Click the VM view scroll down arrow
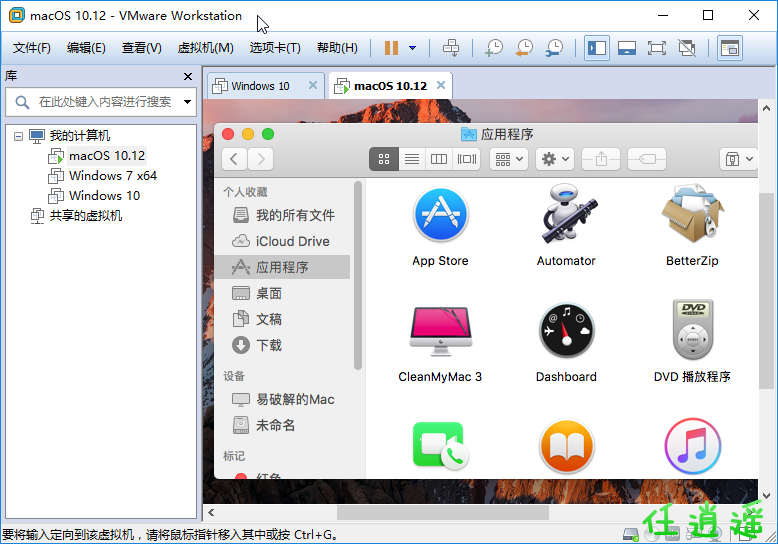Viewport: 778px width, 544px height. click(766, 496)
